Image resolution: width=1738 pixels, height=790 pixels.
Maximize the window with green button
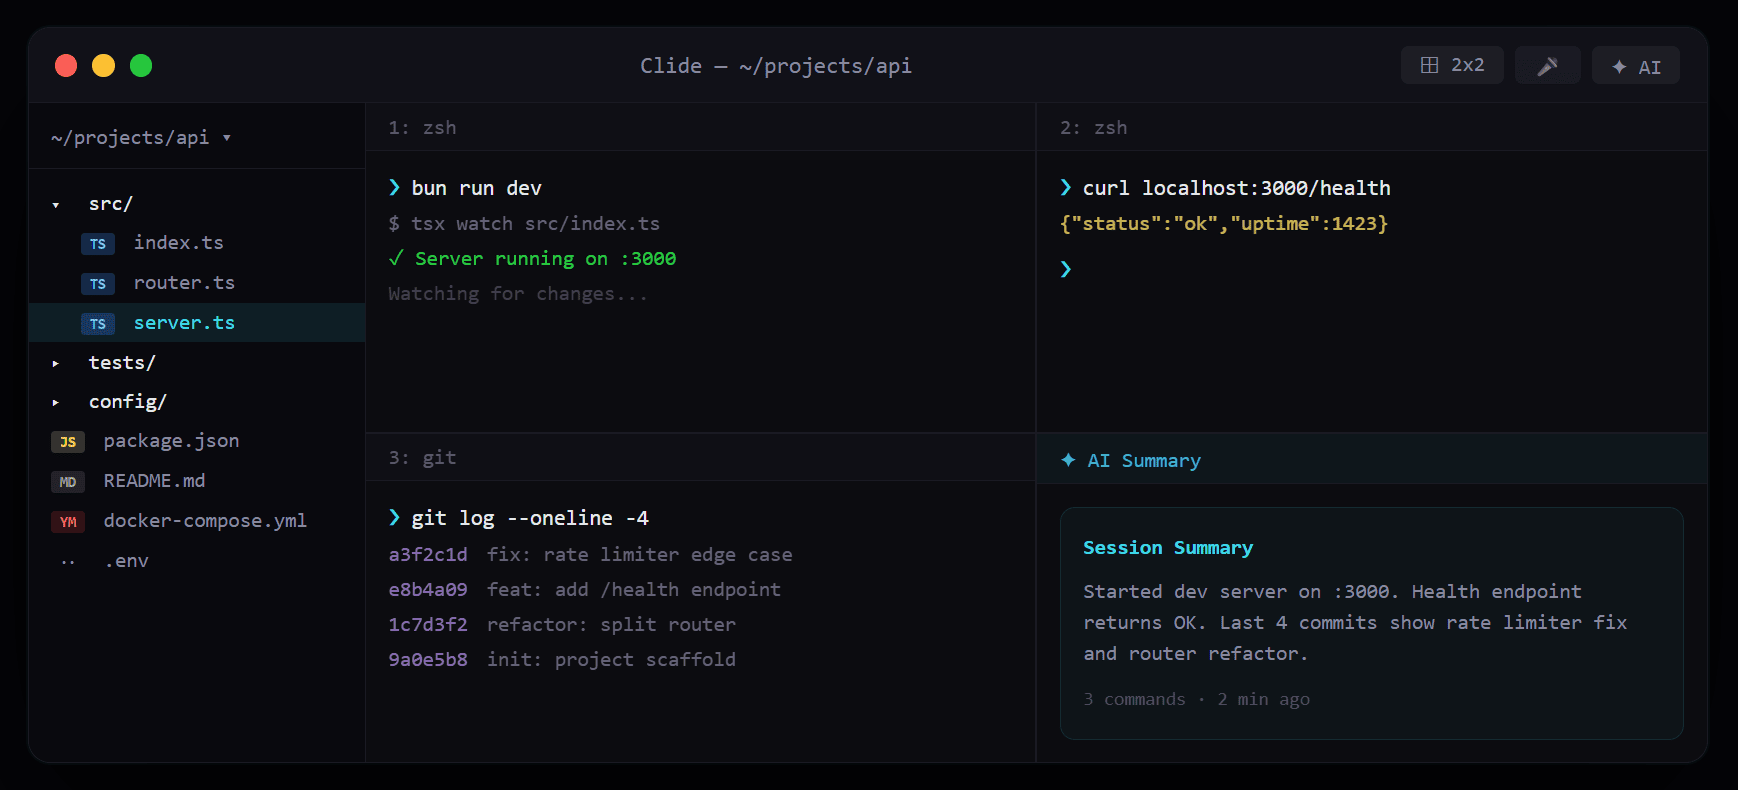click(x=141, y=65)
